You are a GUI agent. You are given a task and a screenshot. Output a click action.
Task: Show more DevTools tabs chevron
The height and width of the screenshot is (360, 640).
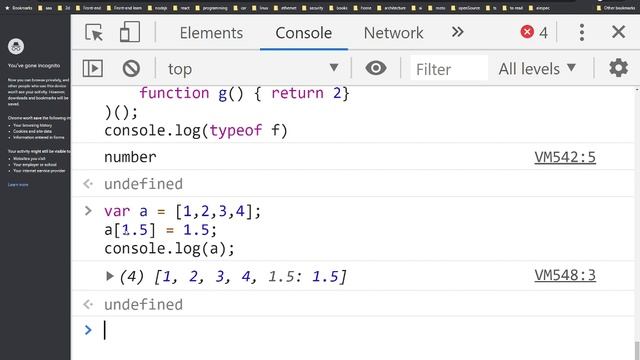click(x=458, y=32)
